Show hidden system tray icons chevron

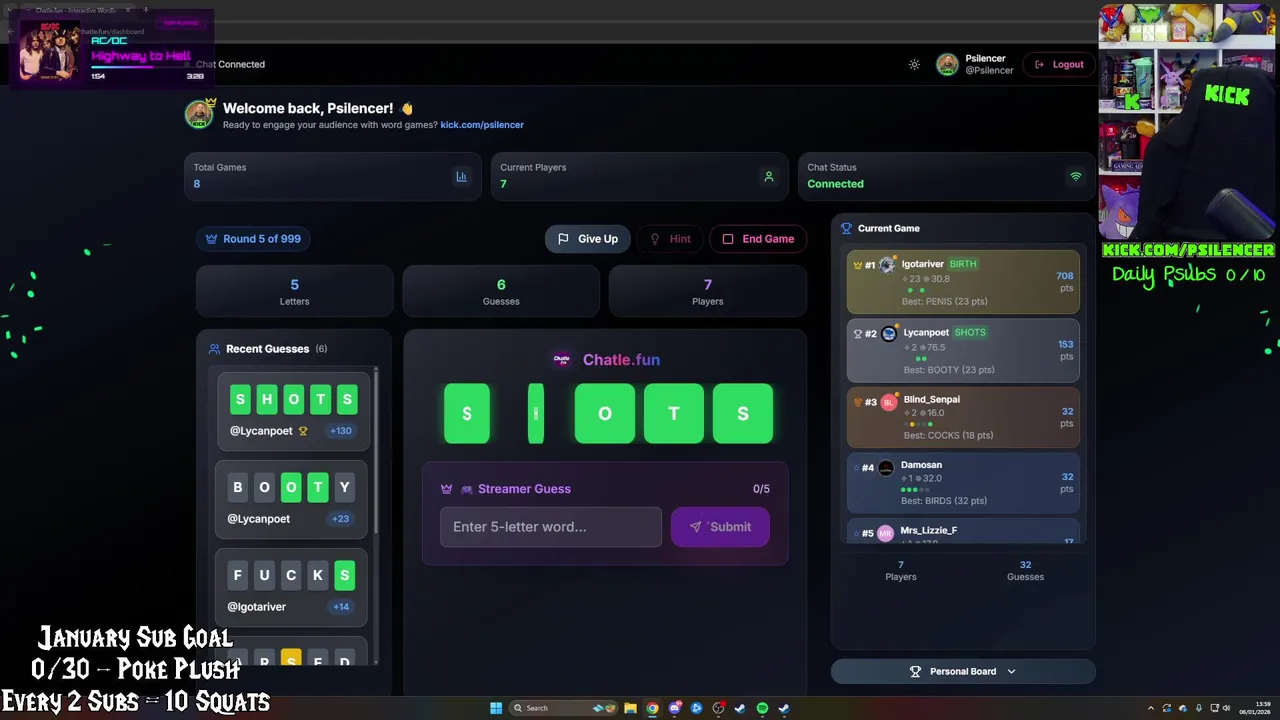pos(1150,708)
